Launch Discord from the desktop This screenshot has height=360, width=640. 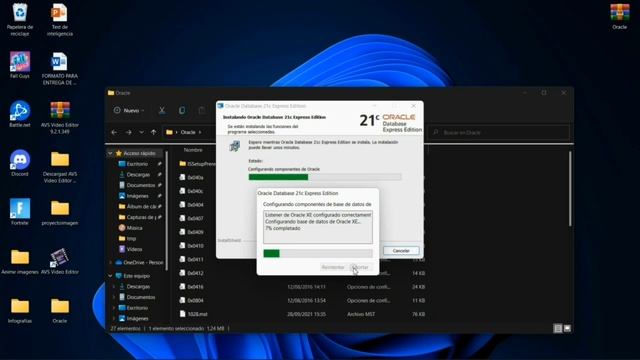[20, 163]
